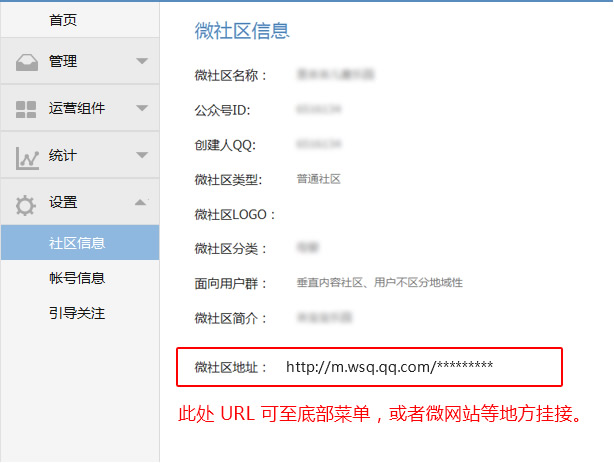
Task: Click the grid icon beside 运营组件
Action: tap(26, 109)
